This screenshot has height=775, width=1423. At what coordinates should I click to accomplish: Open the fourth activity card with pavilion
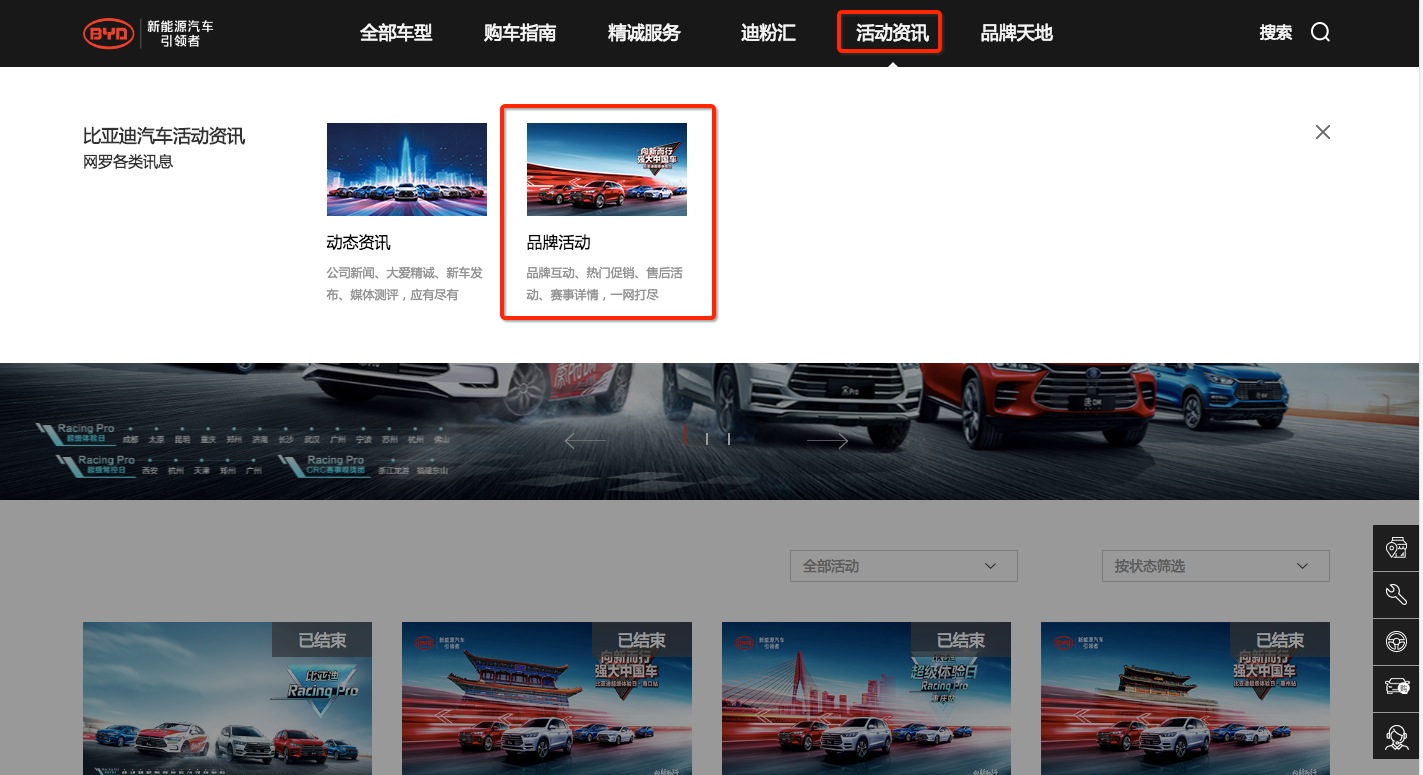pos(1185,698)
